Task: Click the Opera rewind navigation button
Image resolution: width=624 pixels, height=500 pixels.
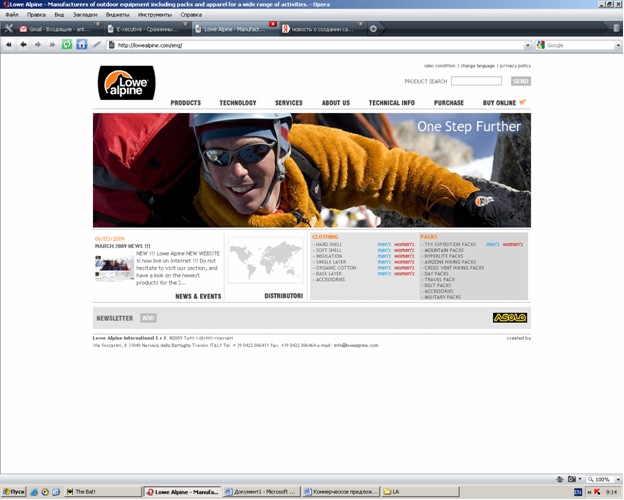Action: click(x=8, y=45)
